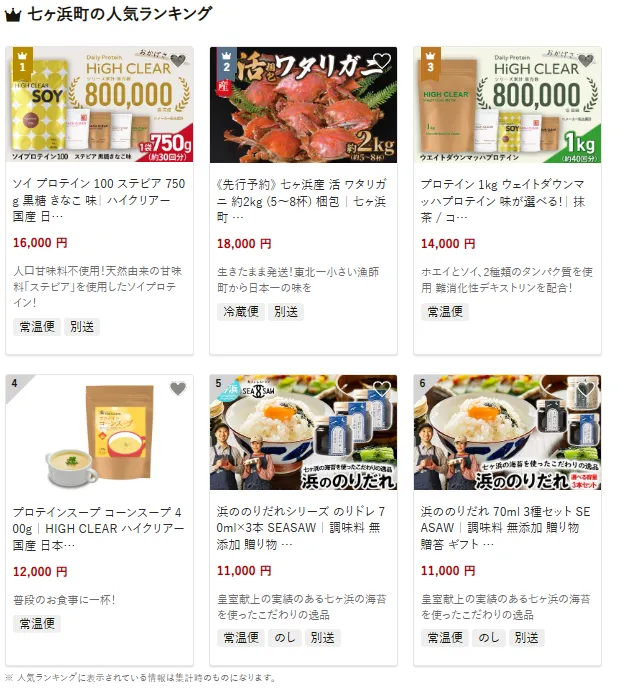Click the gold rank 1 crown badge

pos(22,62)
